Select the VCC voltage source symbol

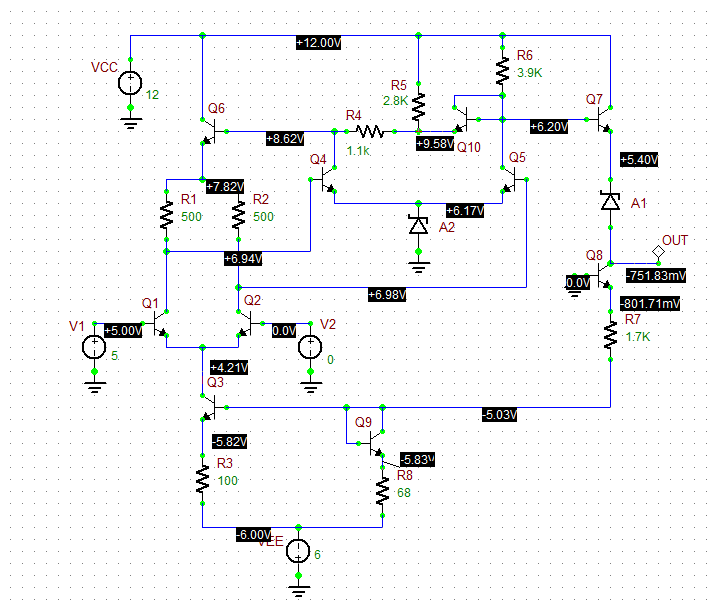[x=130, y=84]
